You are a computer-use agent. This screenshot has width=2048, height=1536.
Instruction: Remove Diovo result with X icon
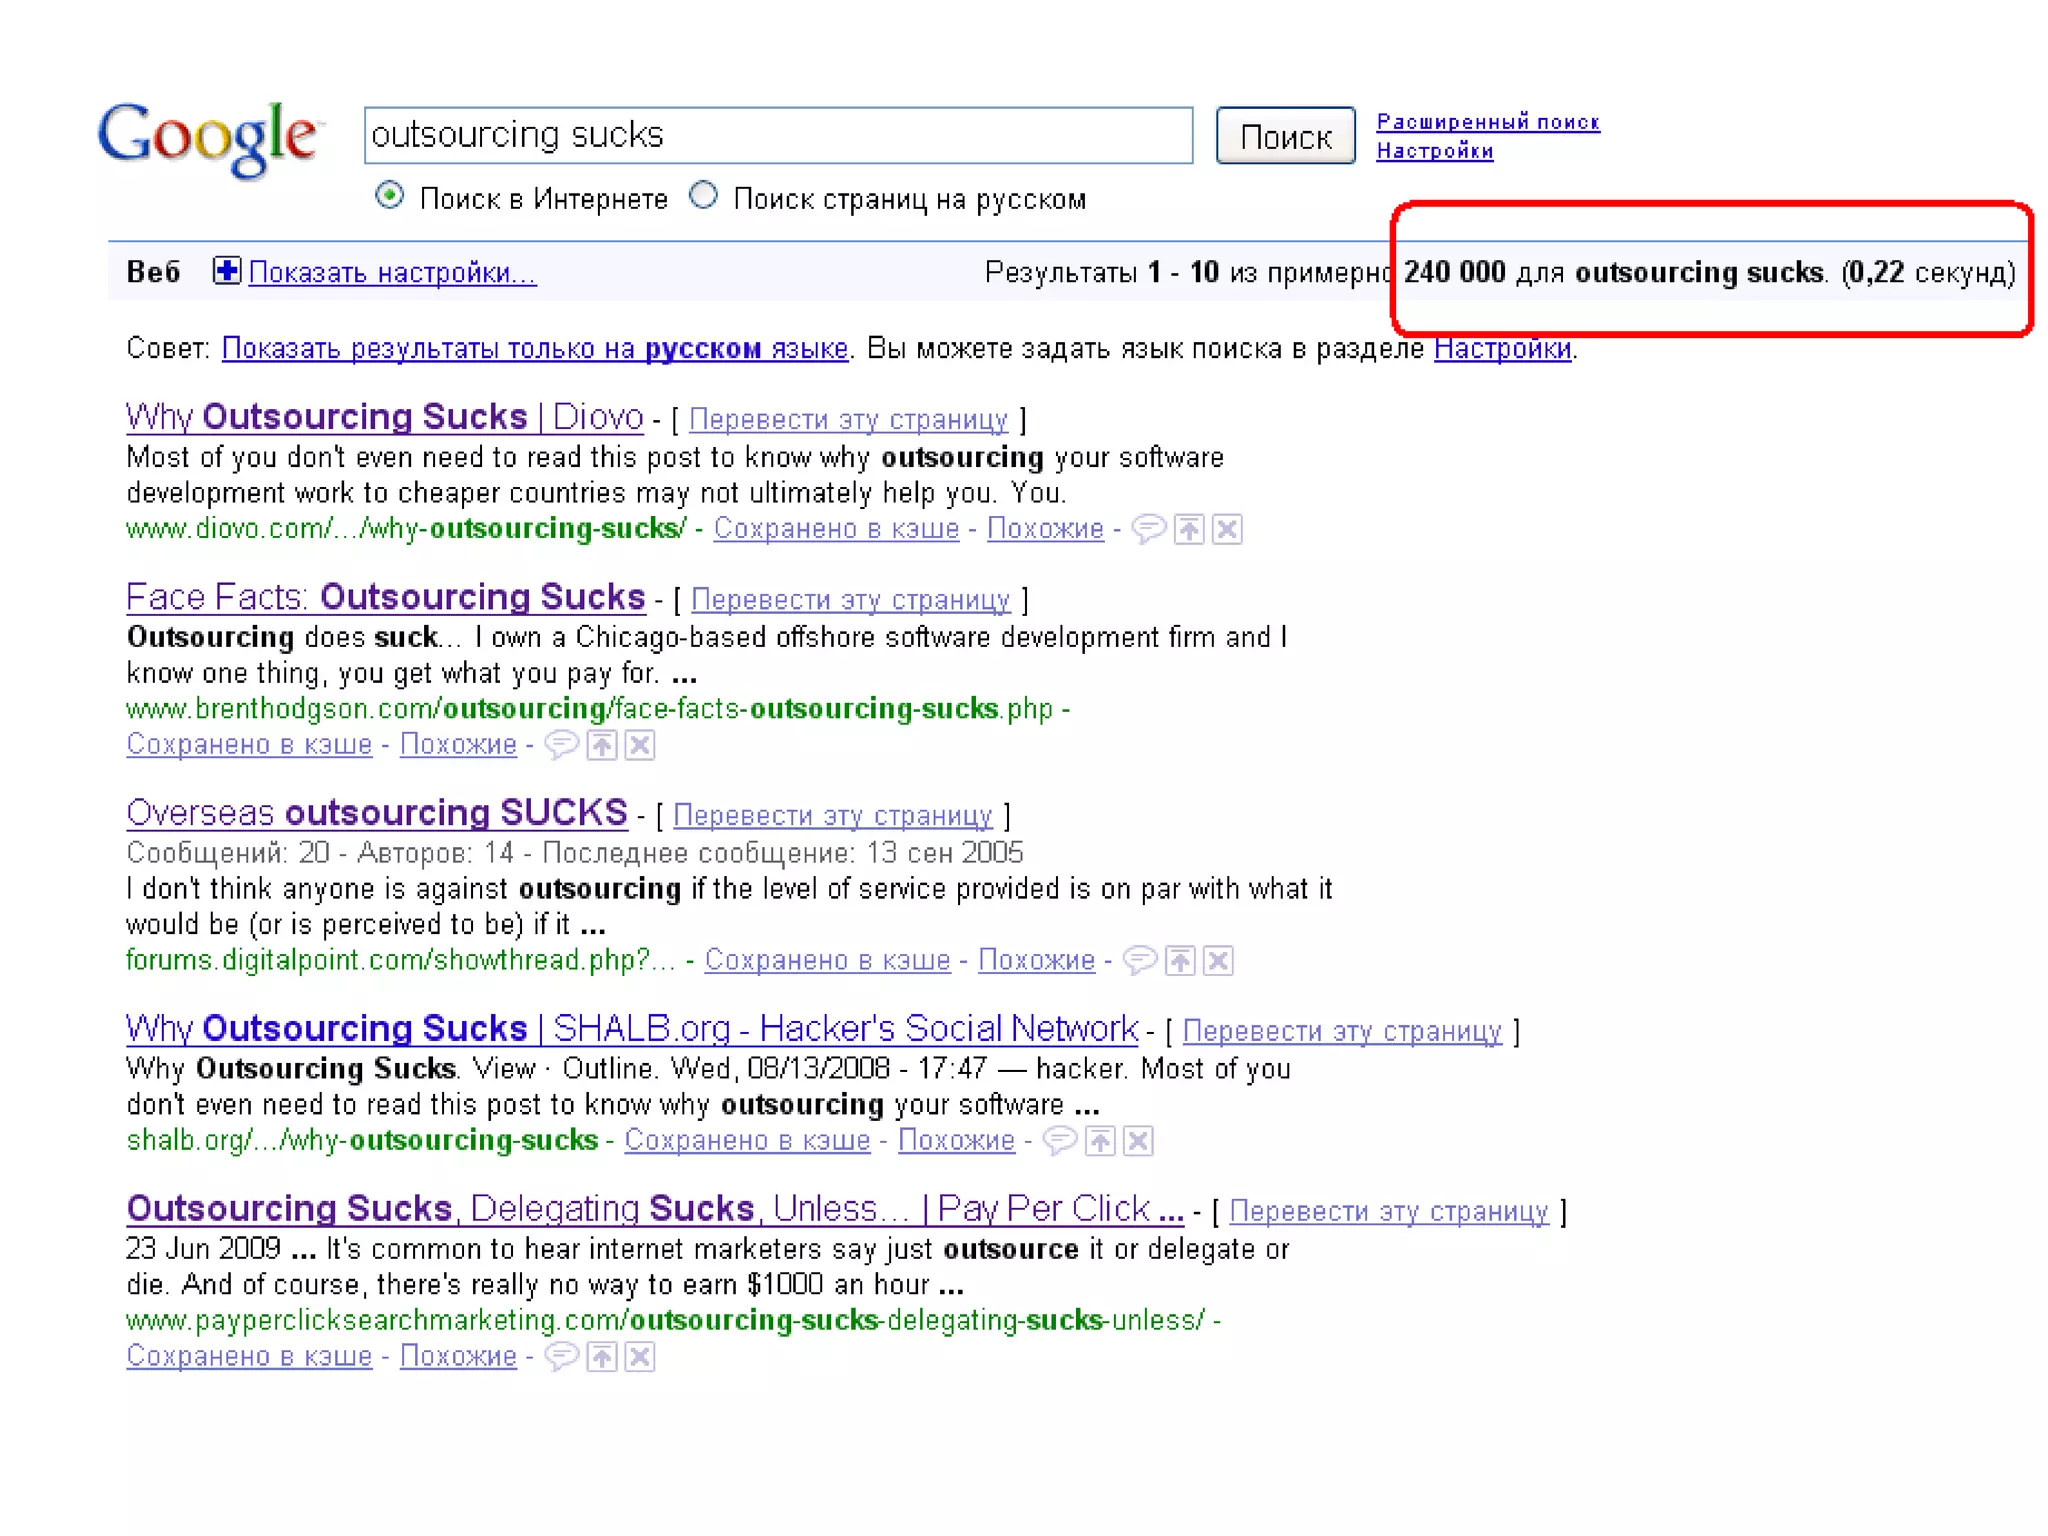1227,528
